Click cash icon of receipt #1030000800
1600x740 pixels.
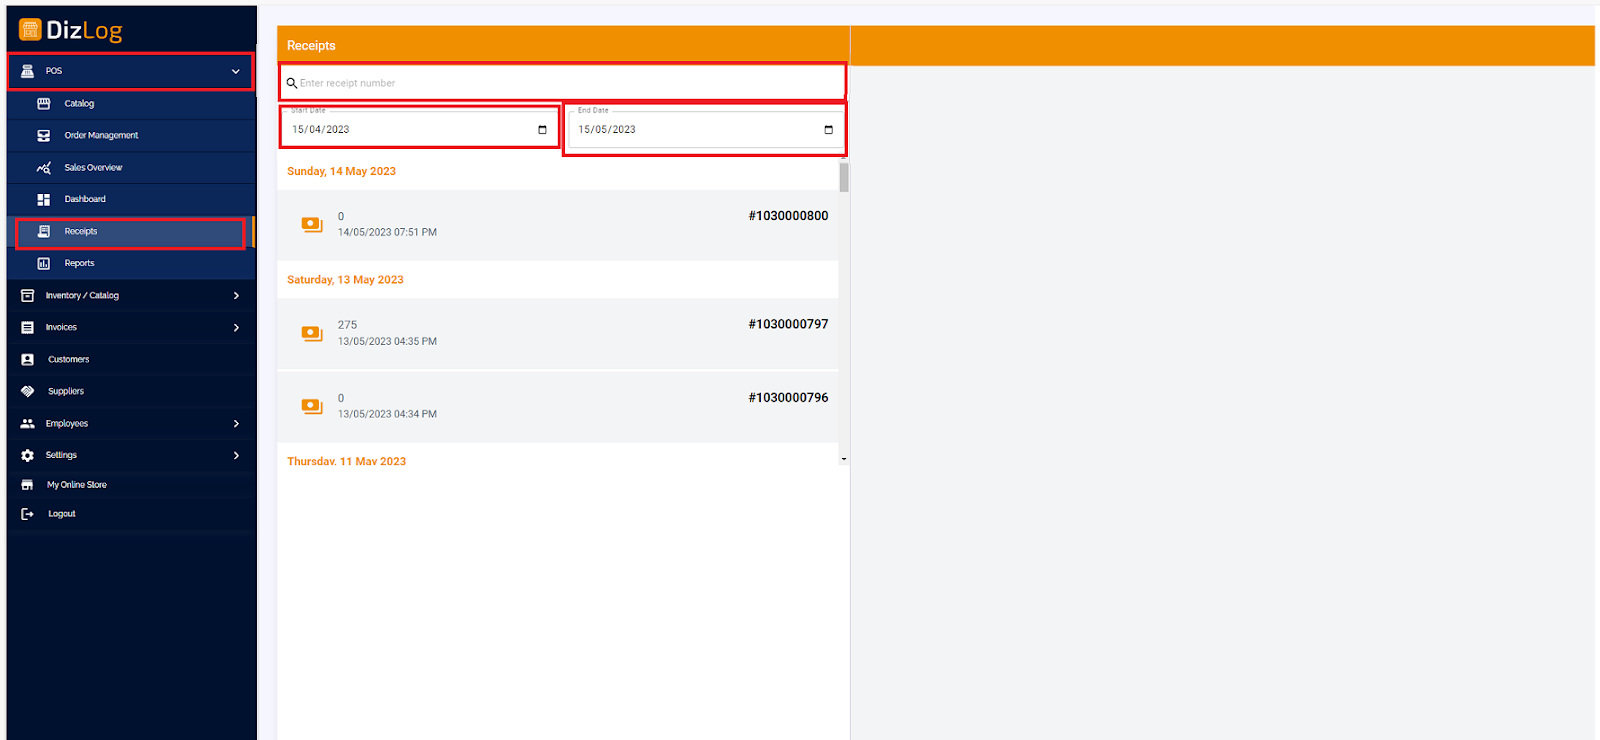[312, 224]
